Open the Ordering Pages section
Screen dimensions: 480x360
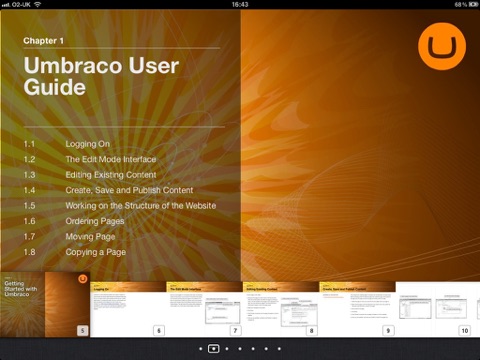click(x=95, y=221)
